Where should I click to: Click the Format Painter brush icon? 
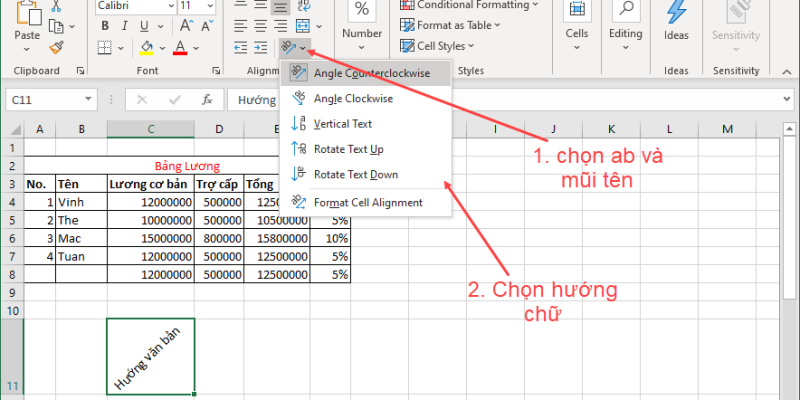coord(57,47)
